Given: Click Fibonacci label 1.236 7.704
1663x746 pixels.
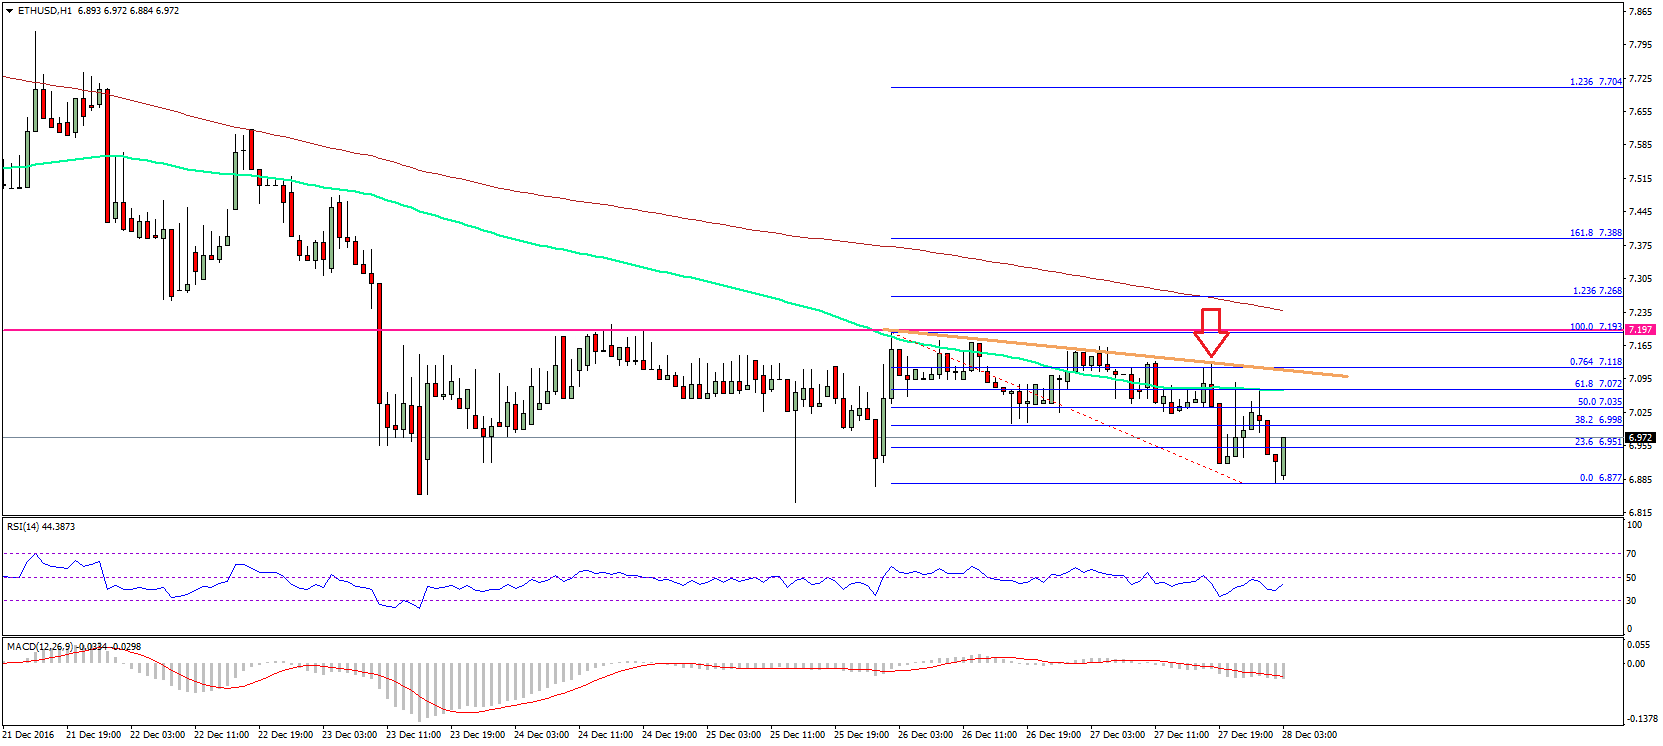Looking at the screenshot, I should pos(1596,82).
